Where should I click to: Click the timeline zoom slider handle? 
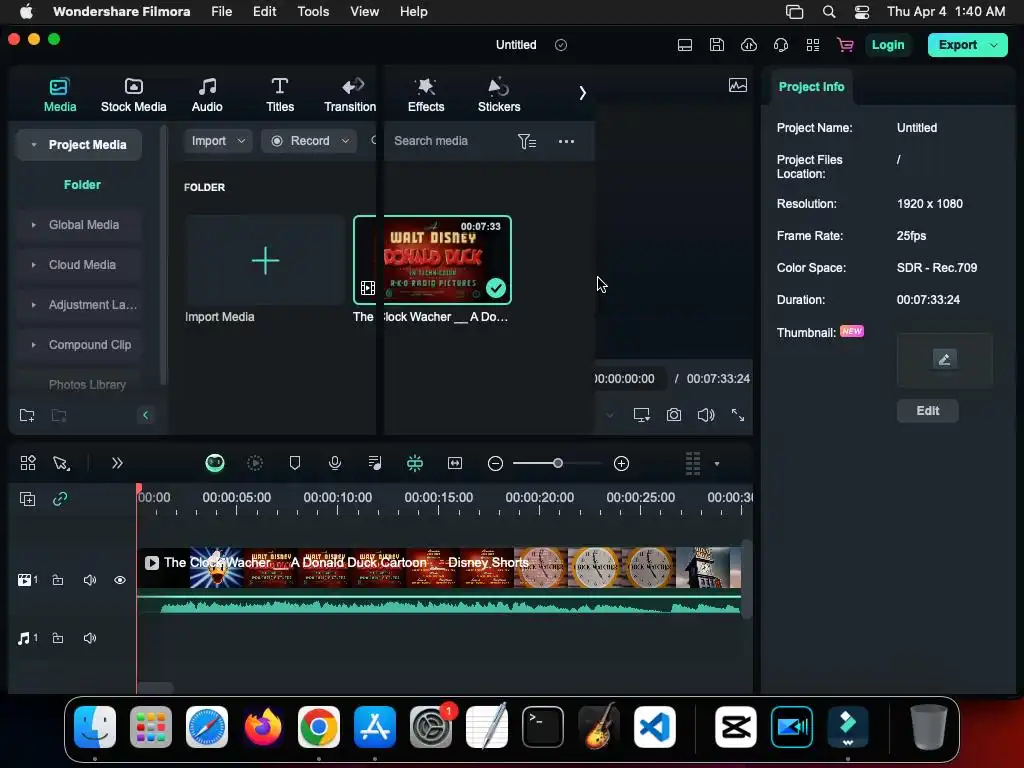tap(558, 463)
